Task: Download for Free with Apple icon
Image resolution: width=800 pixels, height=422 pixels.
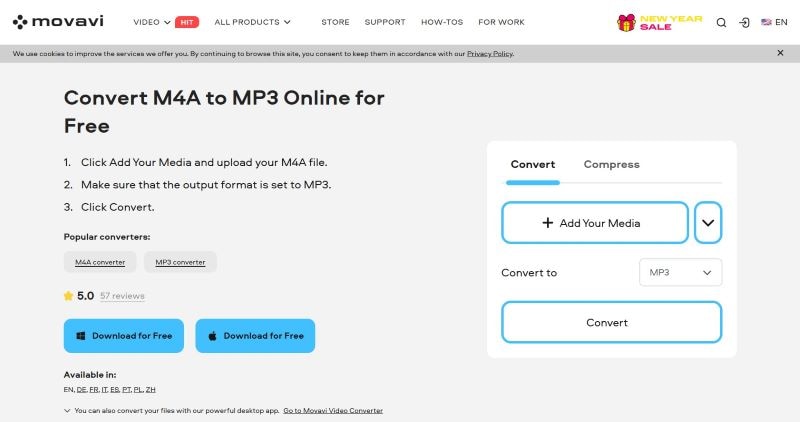Action: [x=255, y=336]
